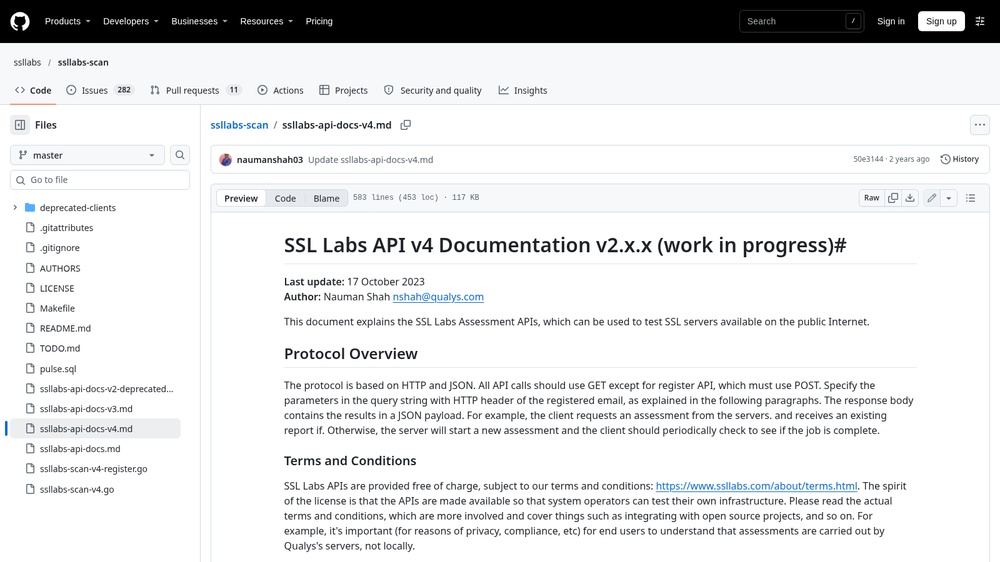This screenshot has height=562, width=1000.
Task: Click the Raw button
Action: point(871,198)
